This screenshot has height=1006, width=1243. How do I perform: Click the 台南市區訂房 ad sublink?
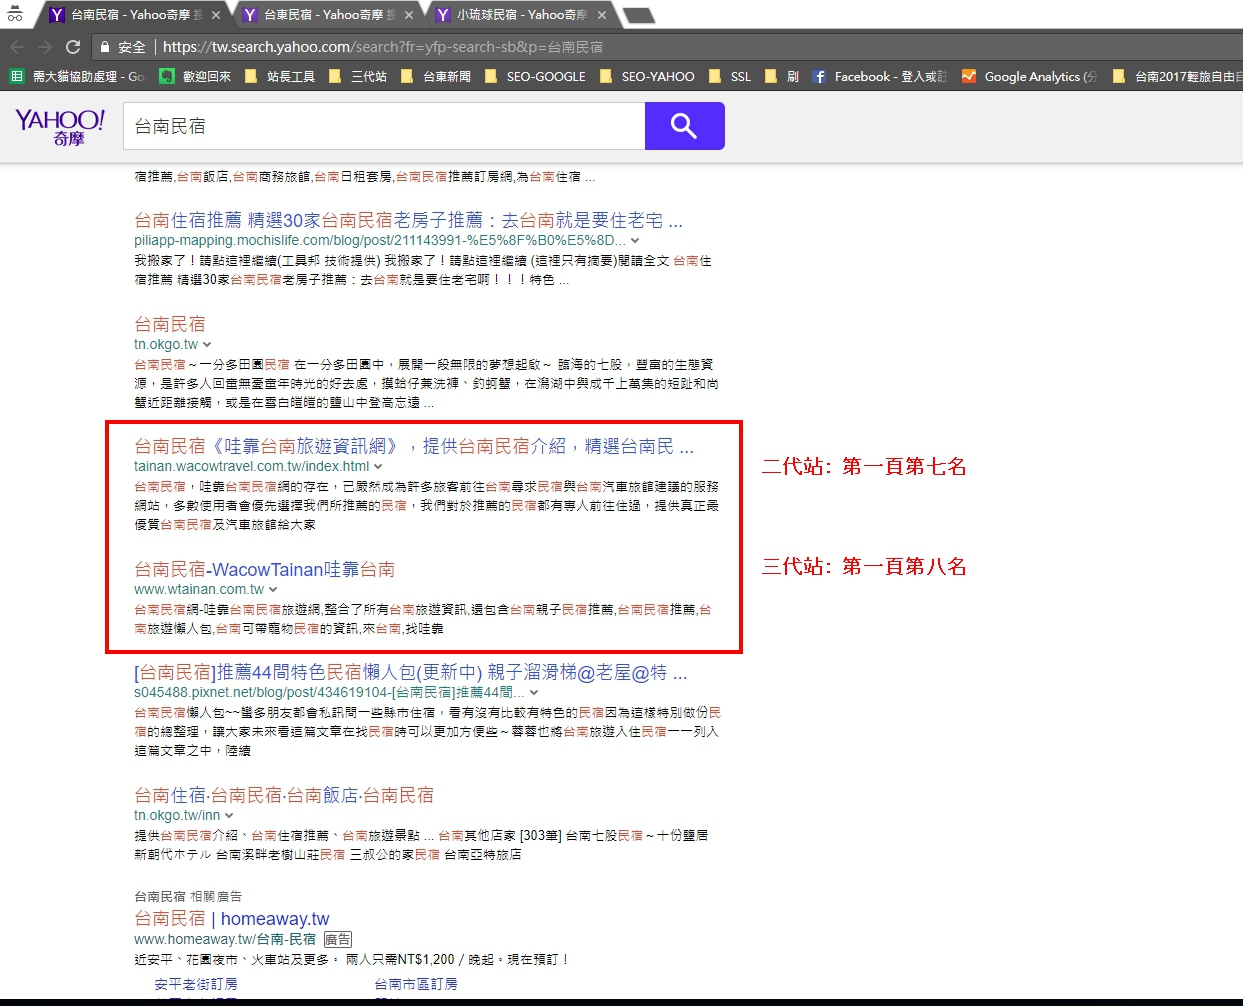click(x=416, y=984)
